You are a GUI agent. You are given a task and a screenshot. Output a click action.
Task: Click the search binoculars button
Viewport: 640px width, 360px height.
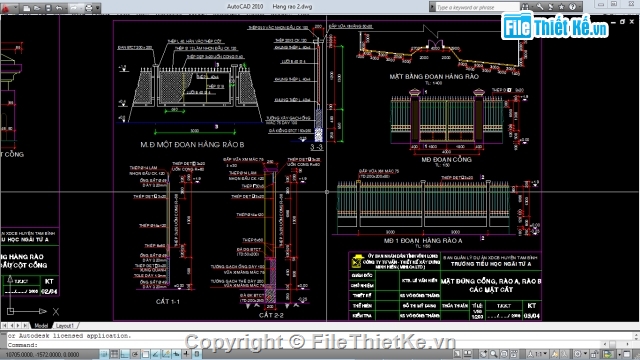[525, 7]
